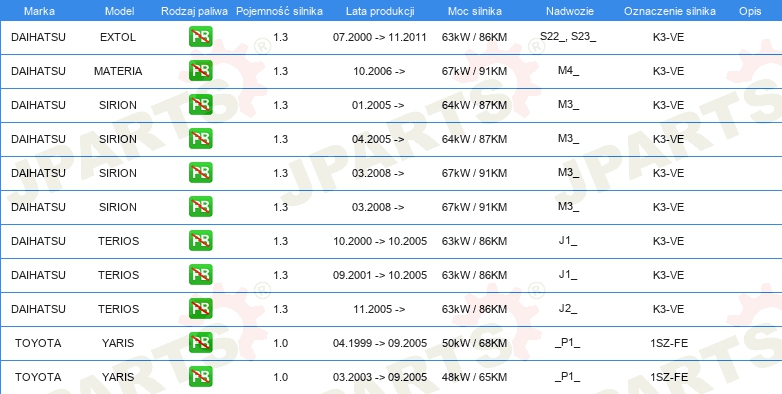This screenshot has height=394, width=782.
Task: Click the Nadwozie column header
Action: (570, 11)
